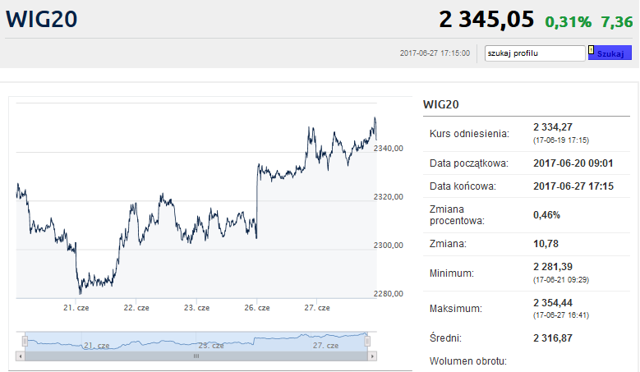Click the timestamp 2017-06-27 17:15:00

435,53
